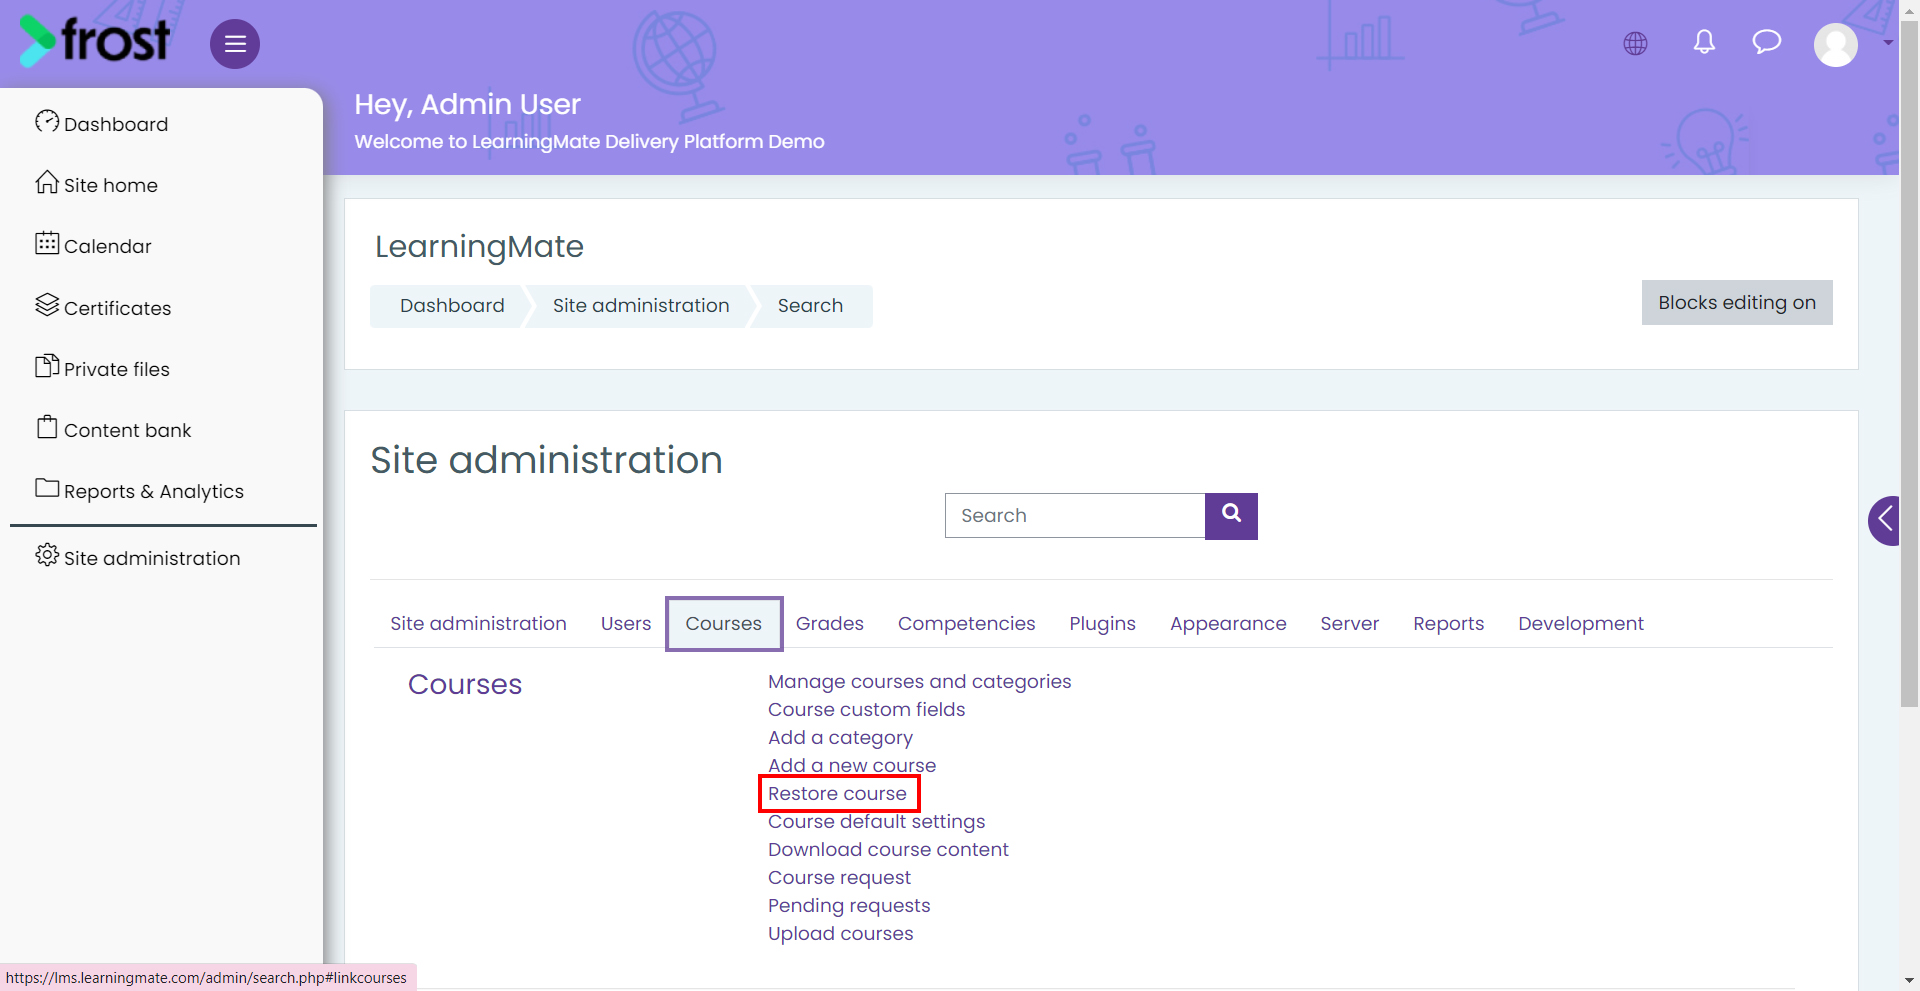The image size is (1920, 991).
Task: Open Course custom fields
Action: pos(867,710)
